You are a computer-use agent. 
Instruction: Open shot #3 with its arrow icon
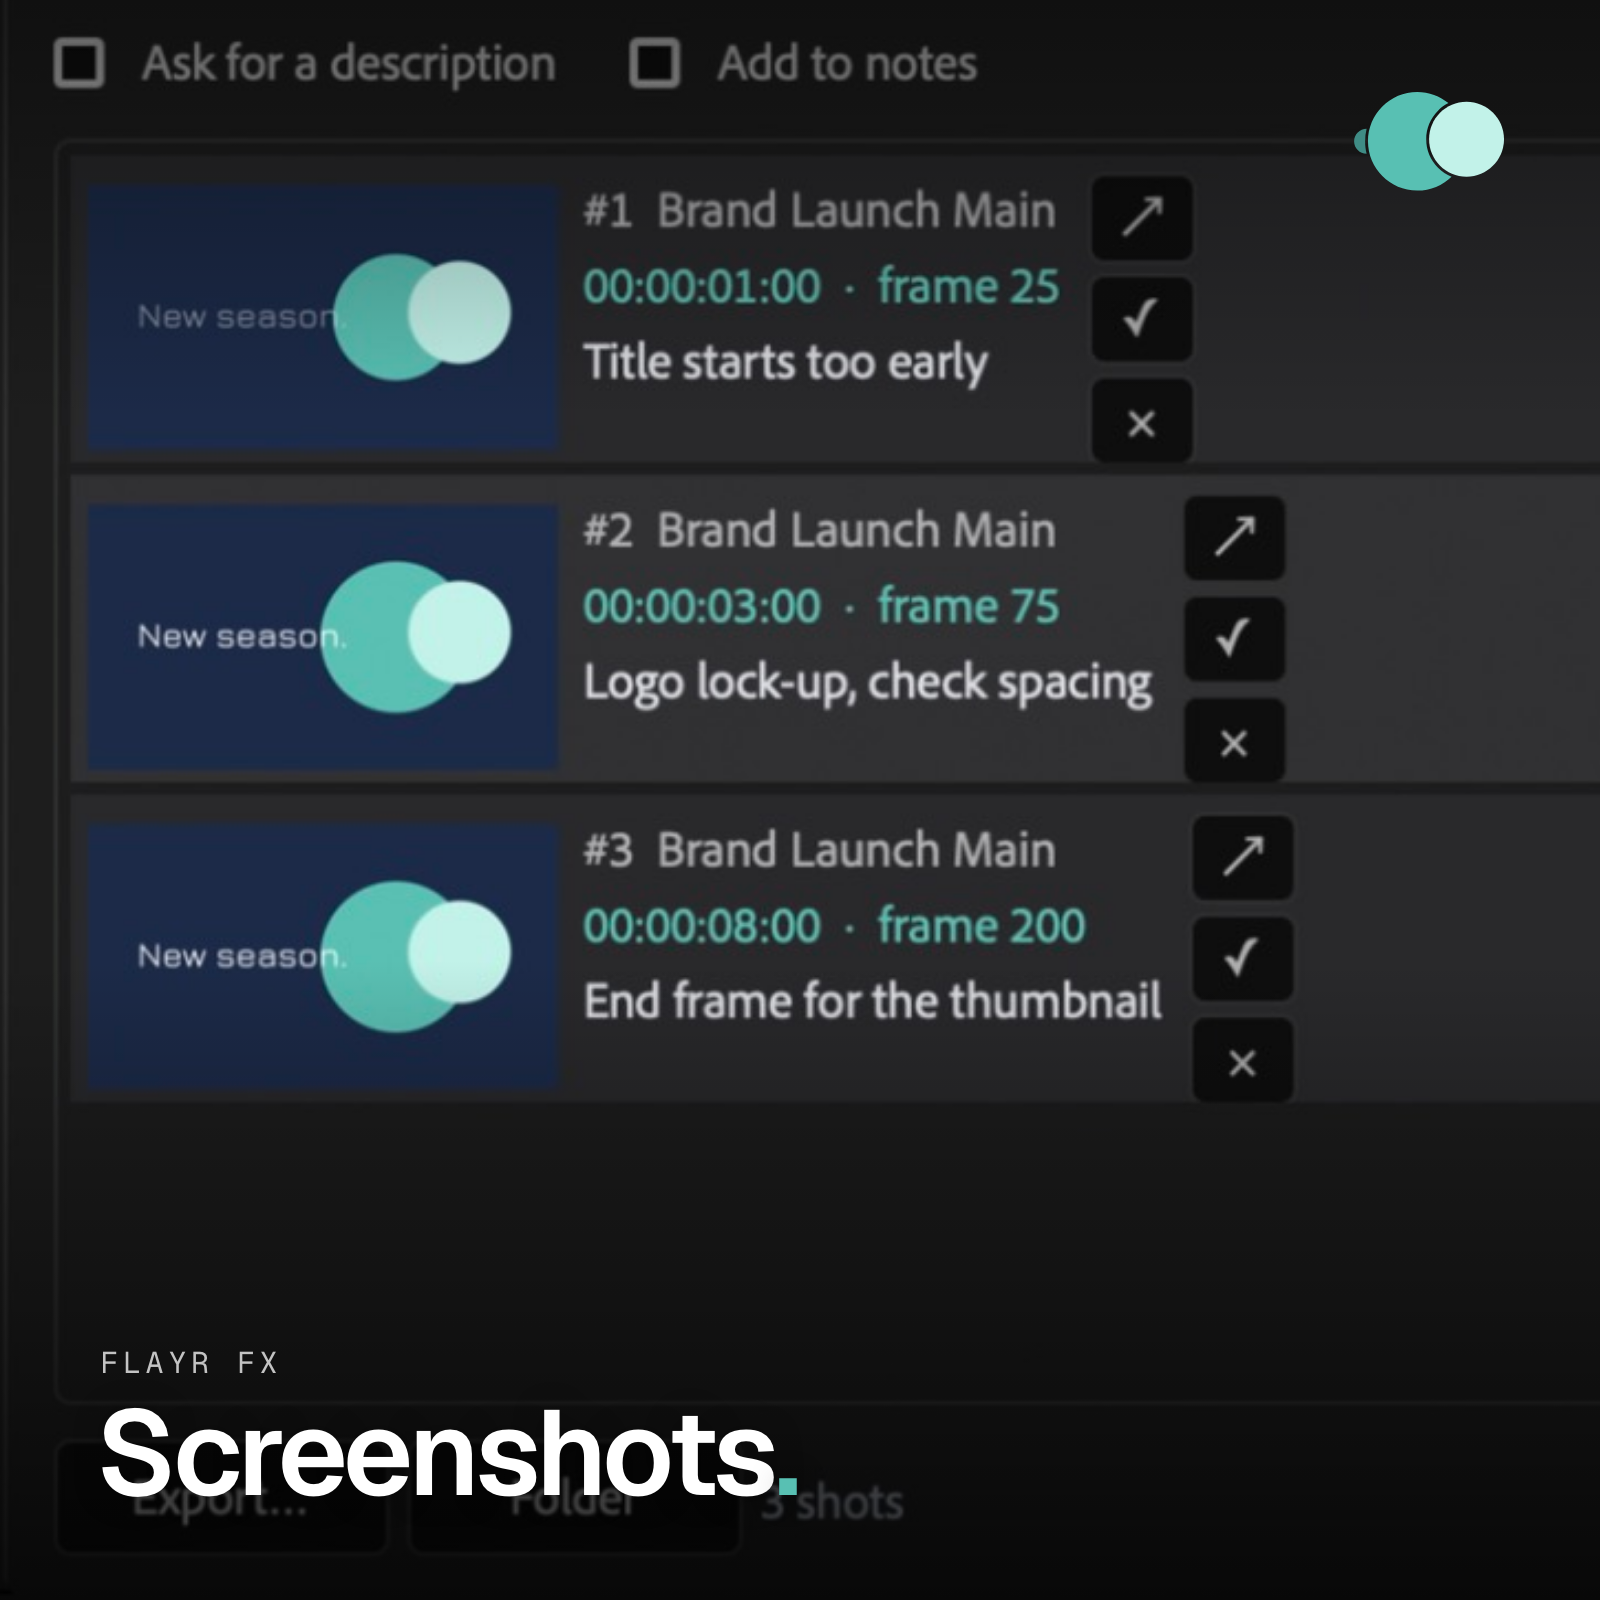pos(1243,857)
